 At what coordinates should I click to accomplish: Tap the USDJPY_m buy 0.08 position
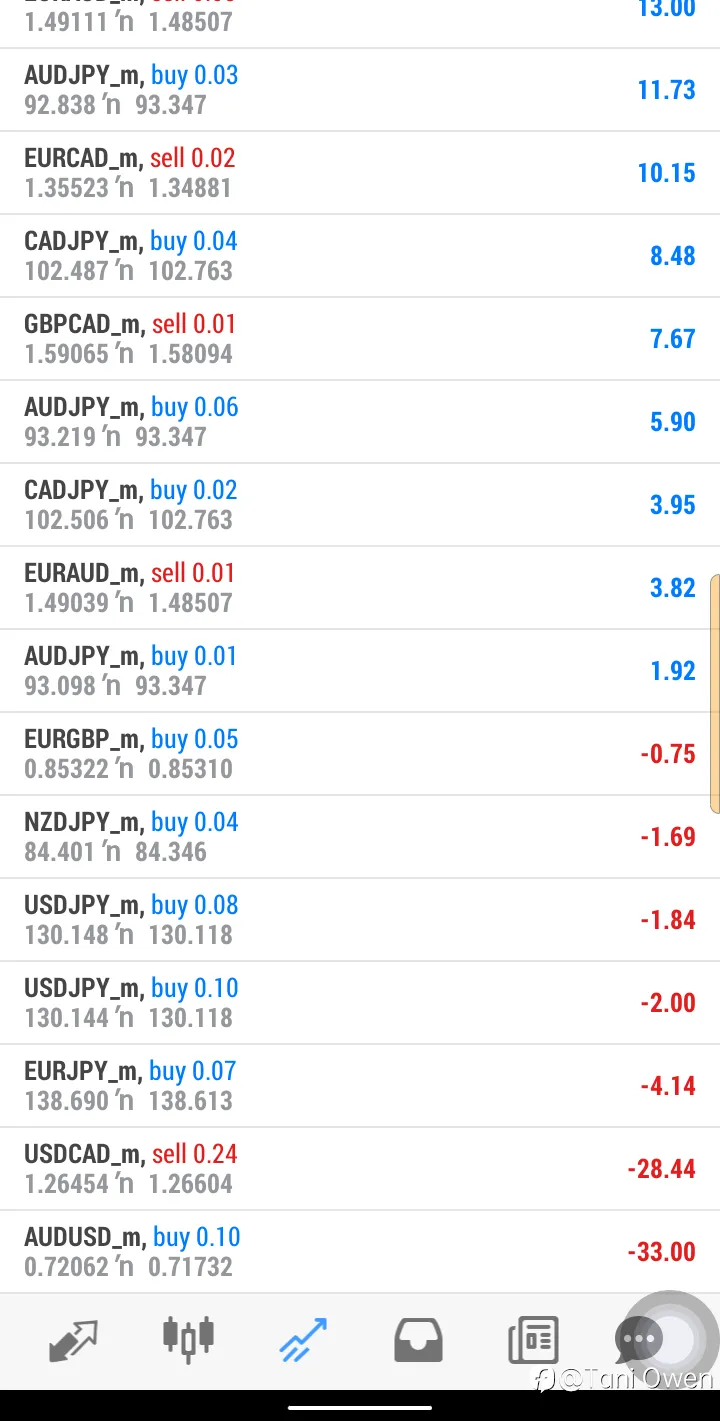pyautogui.click(x=360, y=920)
